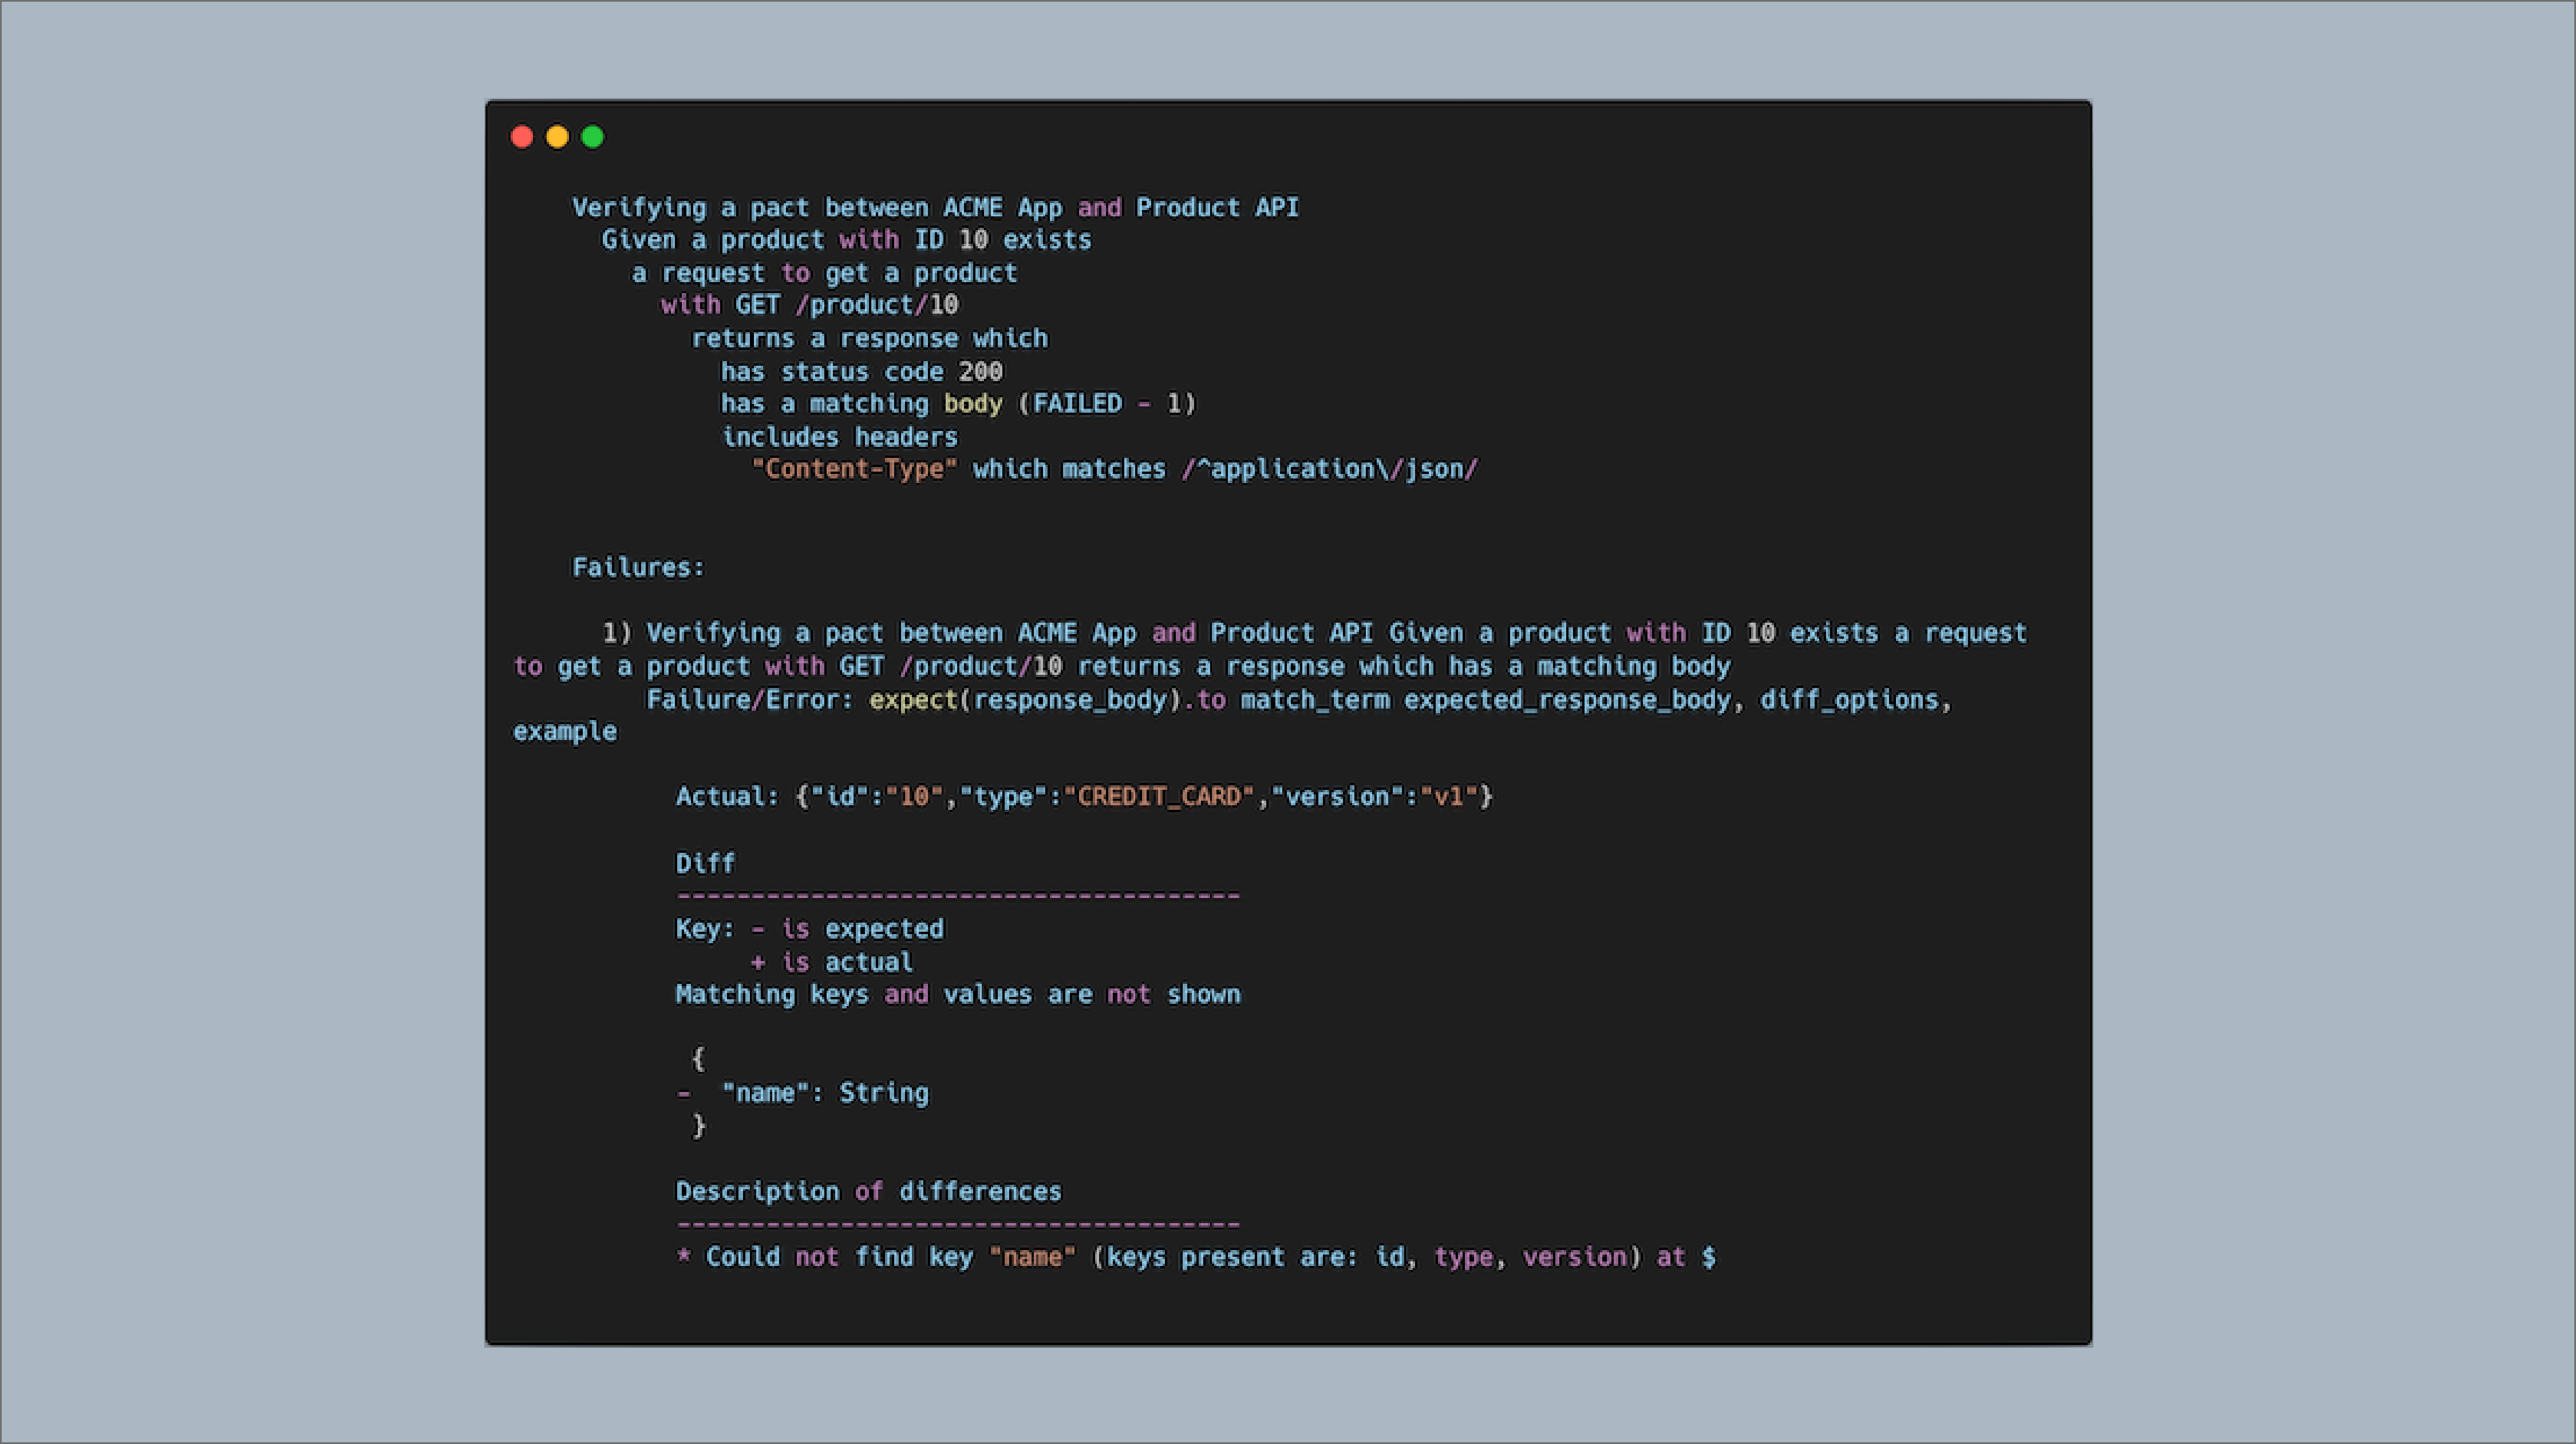Click the regex '/^application\/json/' text

coord(1329,469)
